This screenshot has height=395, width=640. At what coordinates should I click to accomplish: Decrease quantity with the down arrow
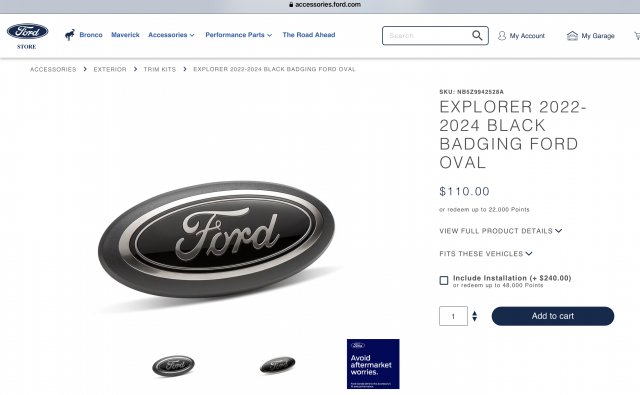pos(474,319)
